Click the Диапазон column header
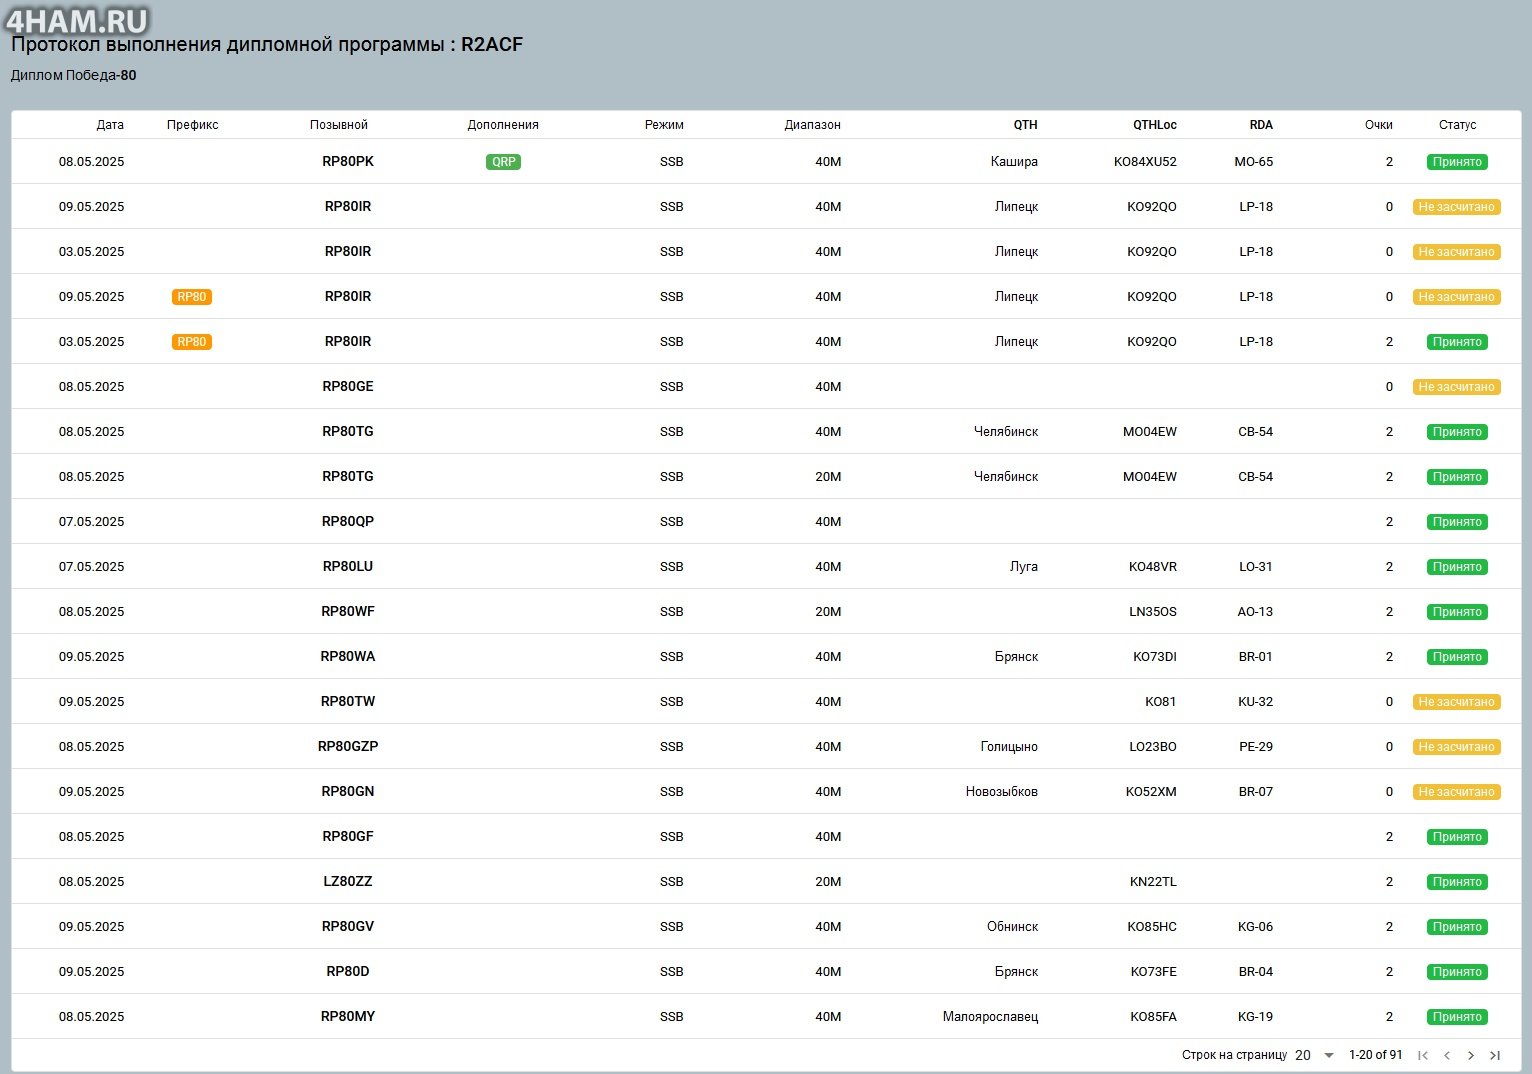 click(812, 125)
